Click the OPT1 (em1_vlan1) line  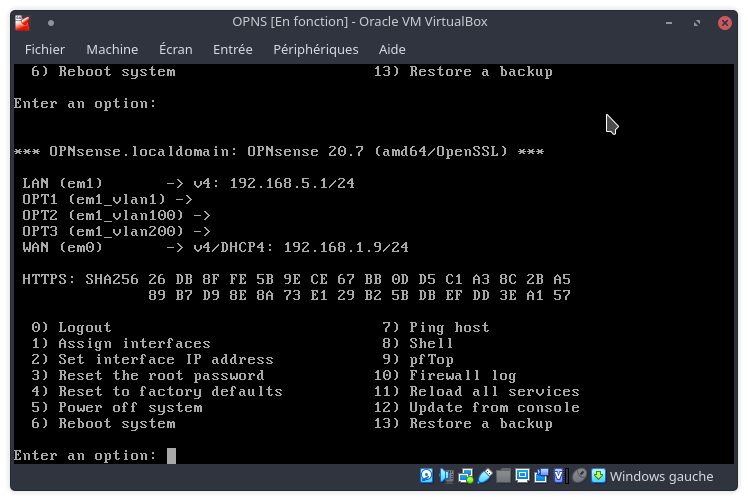[107, 199]
